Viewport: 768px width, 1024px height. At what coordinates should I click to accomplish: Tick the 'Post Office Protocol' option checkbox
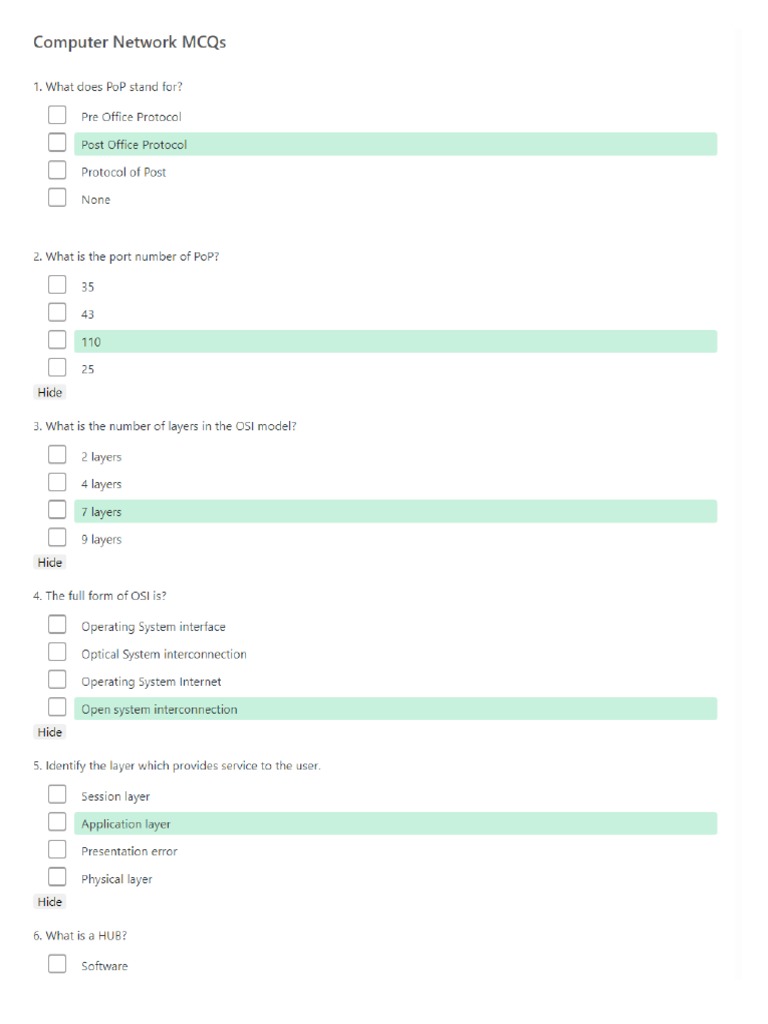click(x=58, y=144)
